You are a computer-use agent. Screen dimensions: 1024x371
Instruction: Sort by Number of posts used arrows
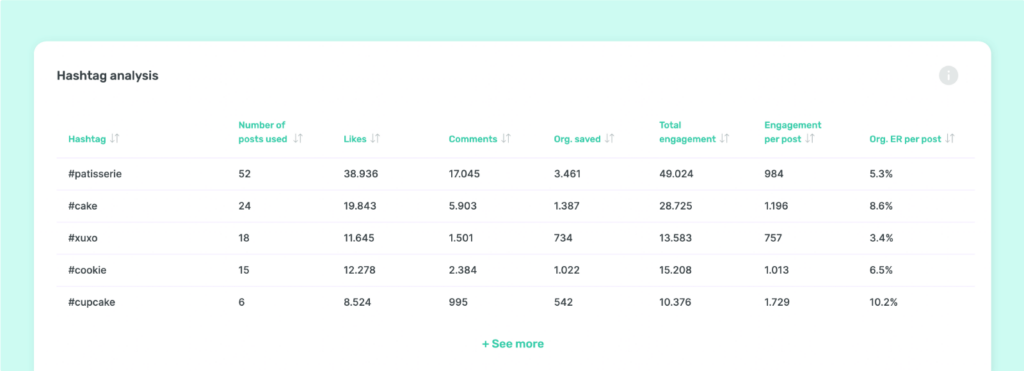(x=298, y=138)
